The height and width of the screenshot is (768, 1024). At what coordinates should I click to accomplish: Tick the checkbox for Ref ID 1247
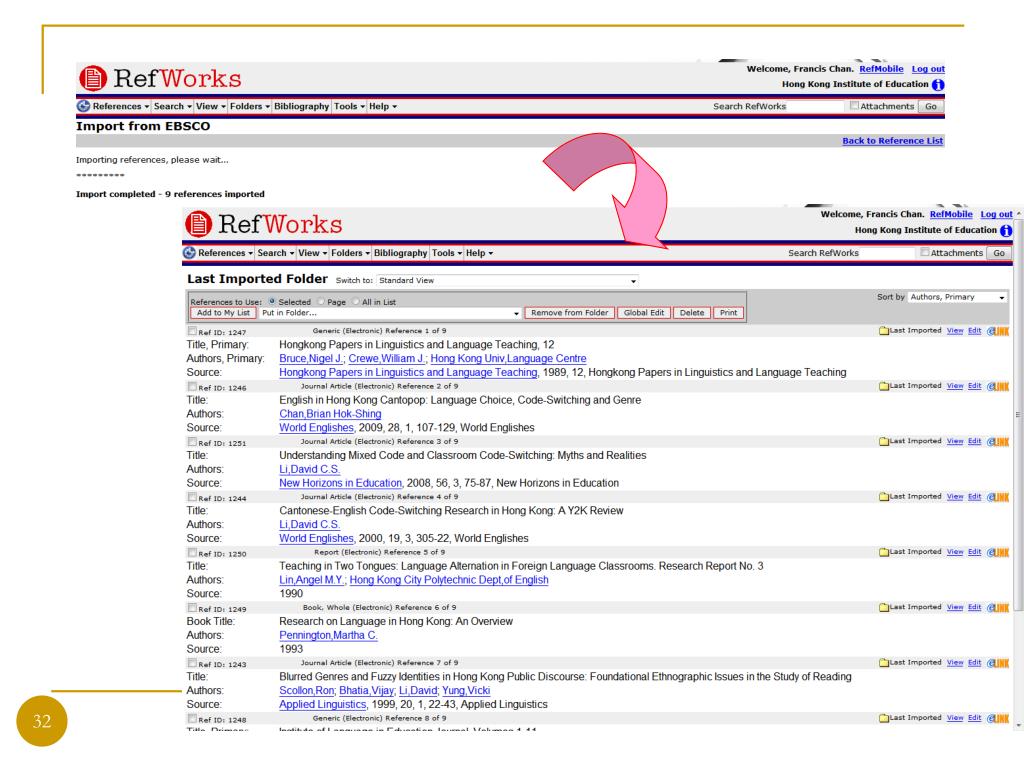coord(193,331)
